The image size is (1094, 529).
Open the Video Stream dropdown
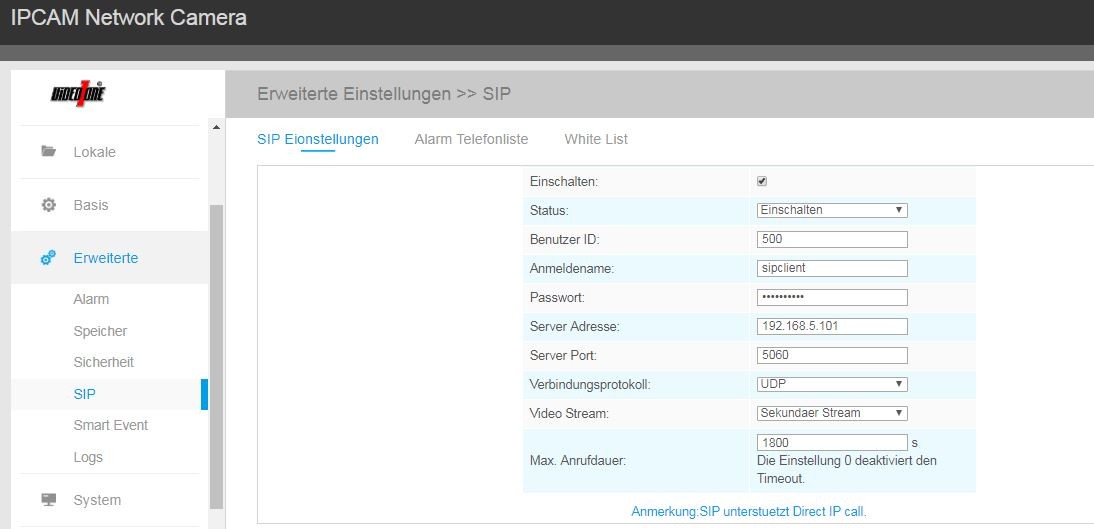[x=832, y=412]
